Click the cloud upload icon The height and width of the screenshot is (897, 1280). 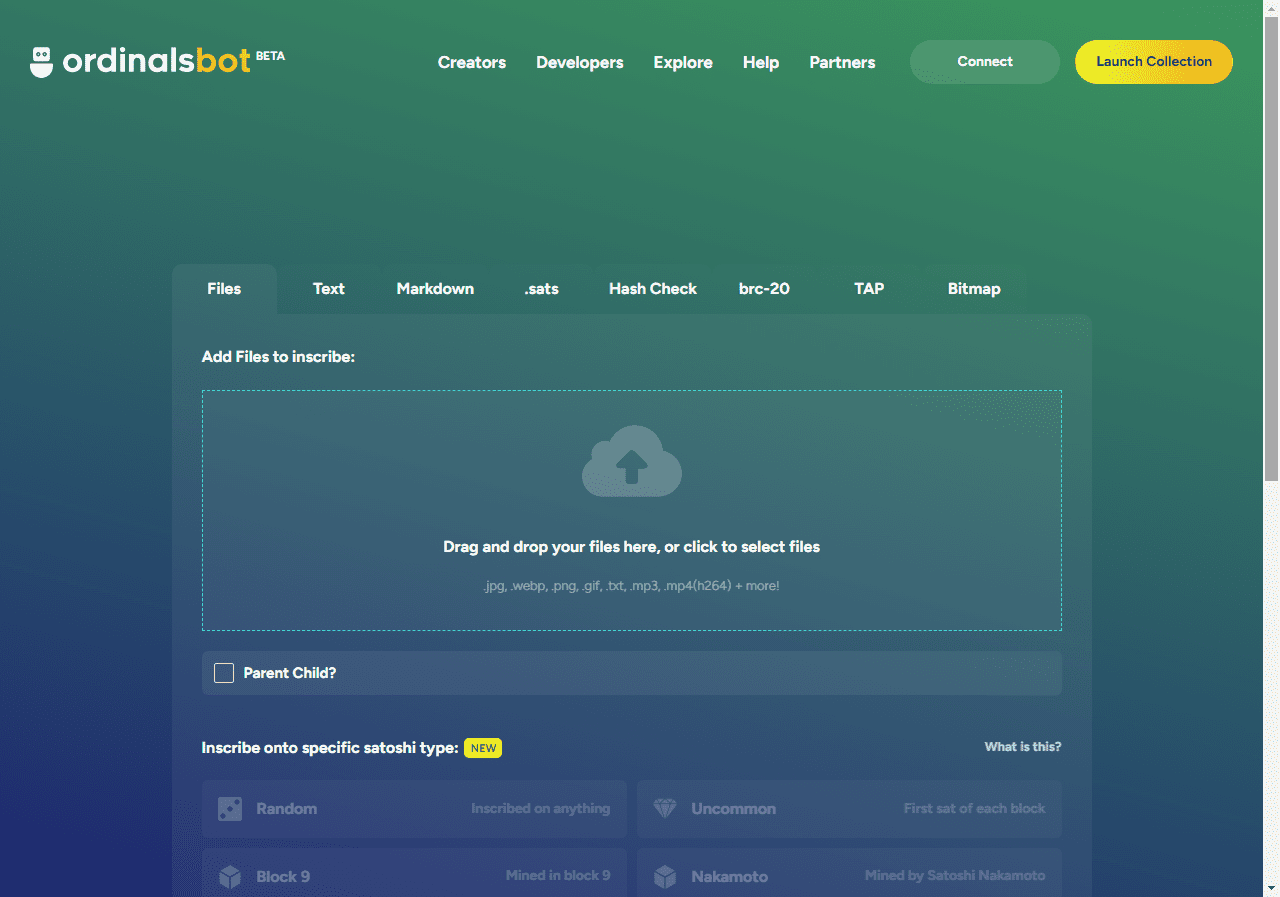pos(632,461)
